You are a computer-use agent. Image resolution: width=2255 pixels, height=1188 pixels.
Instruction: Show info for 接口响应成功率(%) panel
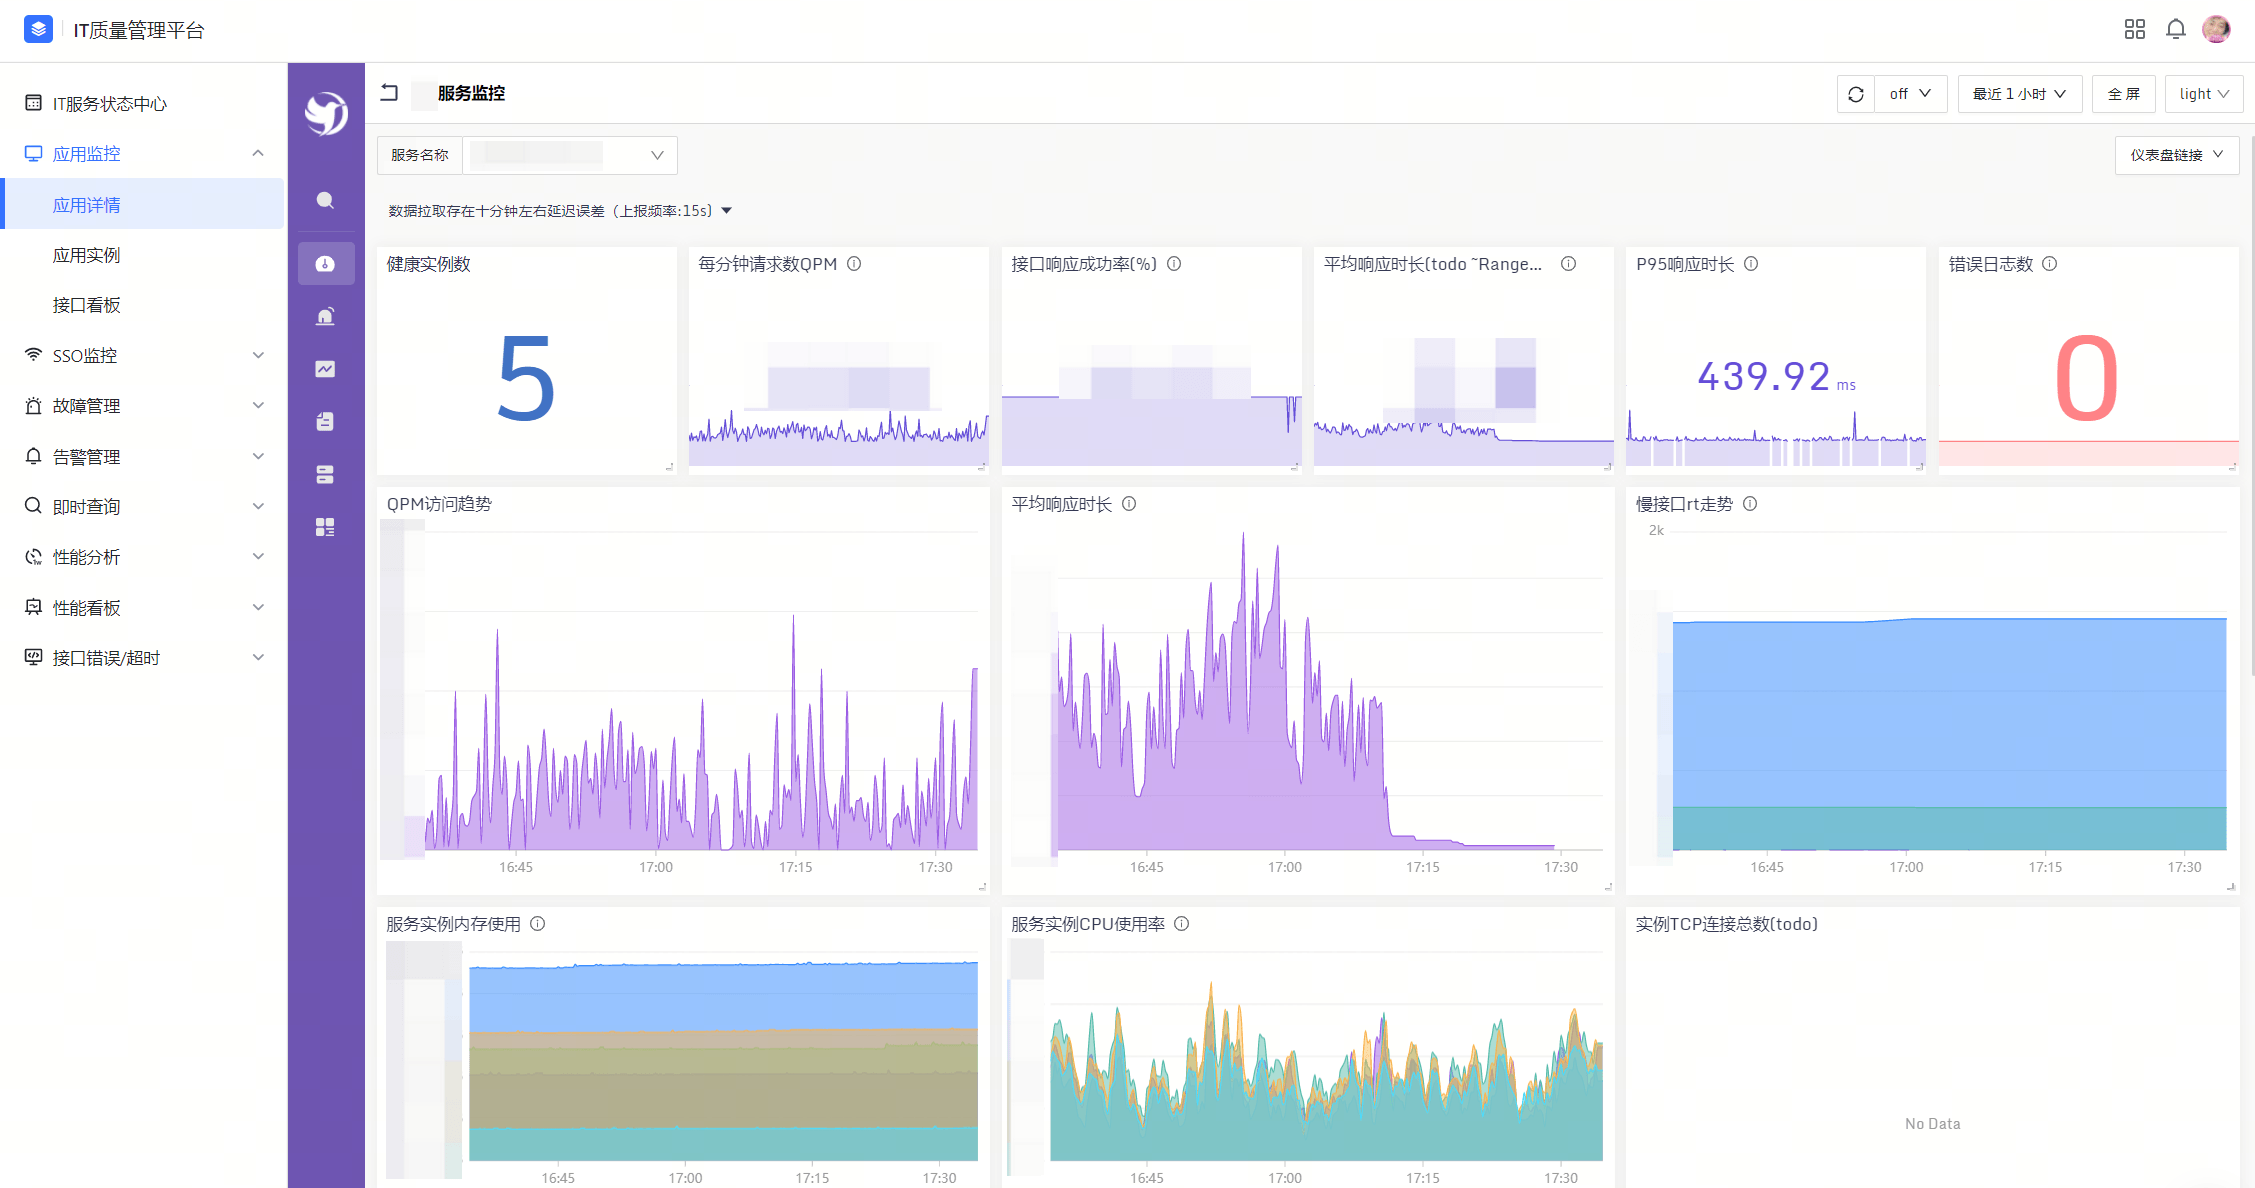point(1174,264)
